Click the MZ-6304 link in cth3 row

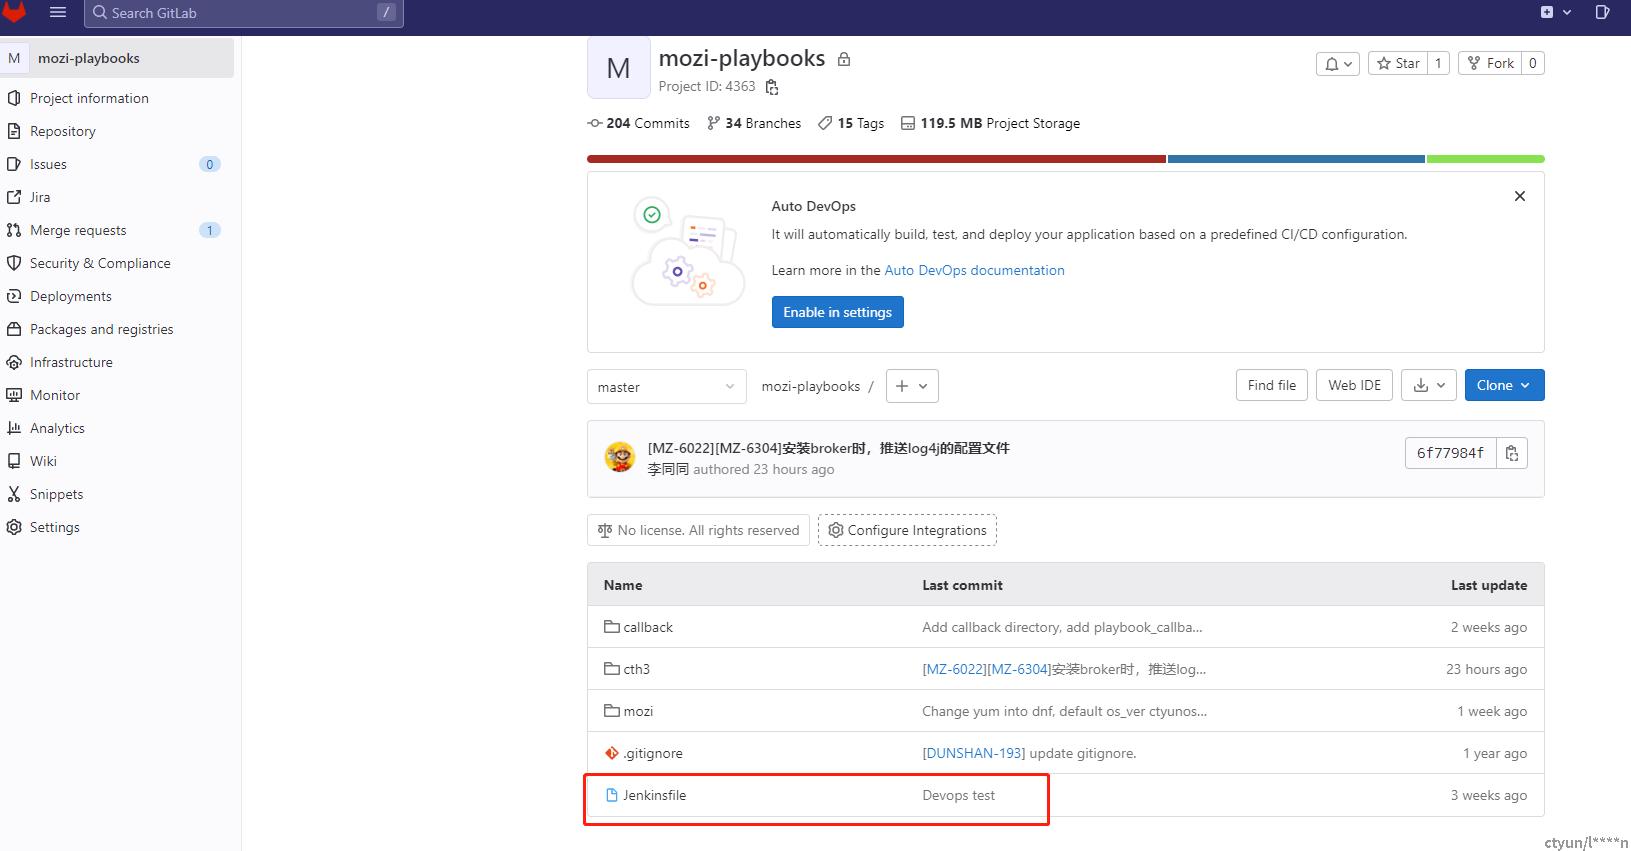(1019, 669)
